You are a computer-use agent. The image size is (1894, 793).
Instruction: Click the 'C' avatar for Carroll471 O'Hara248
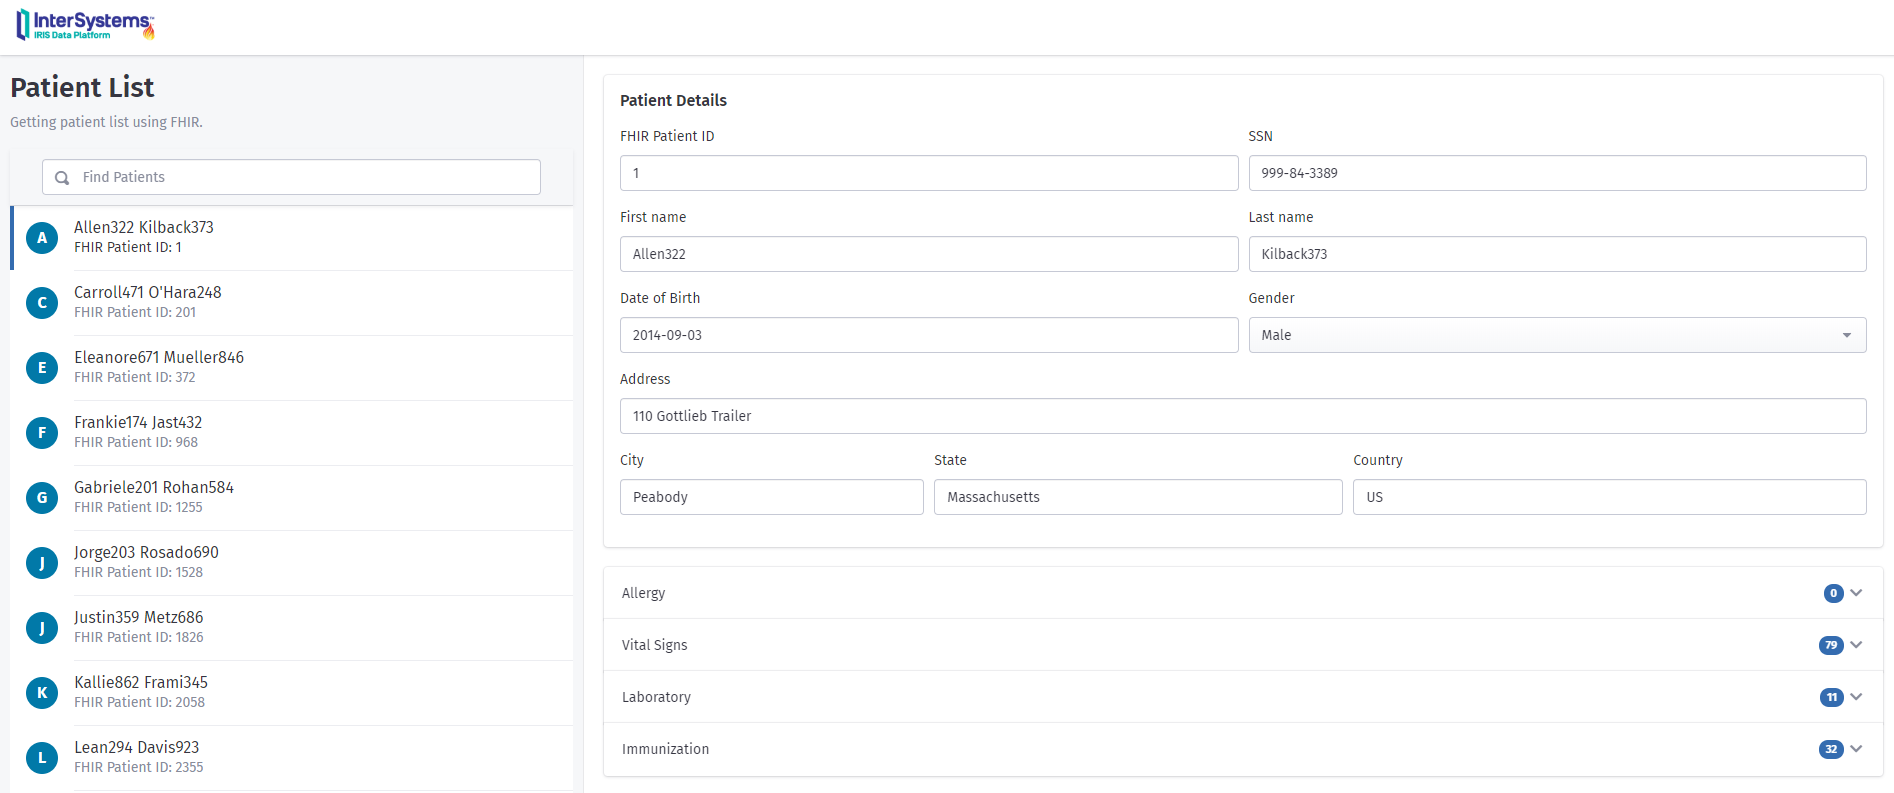(42, 303)
